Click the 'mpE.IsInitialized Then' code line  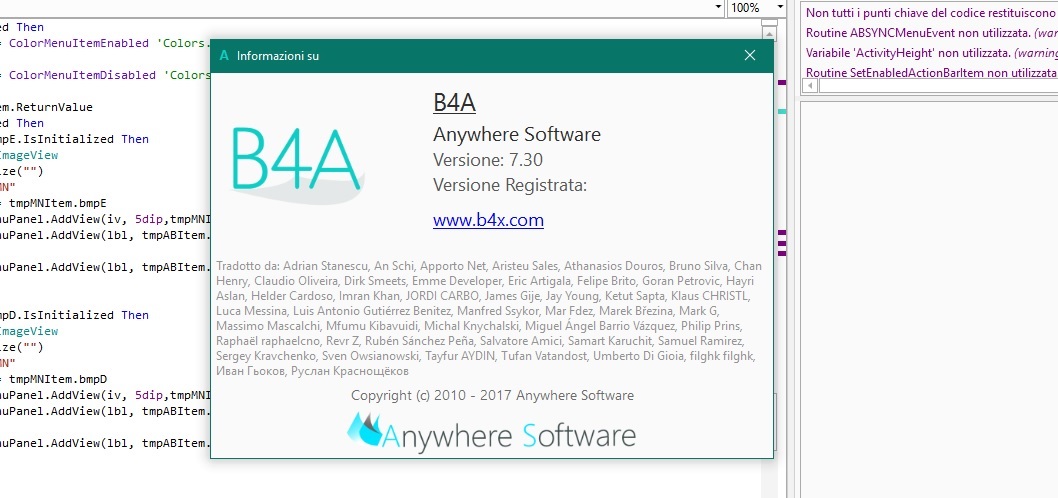(74, 139)
